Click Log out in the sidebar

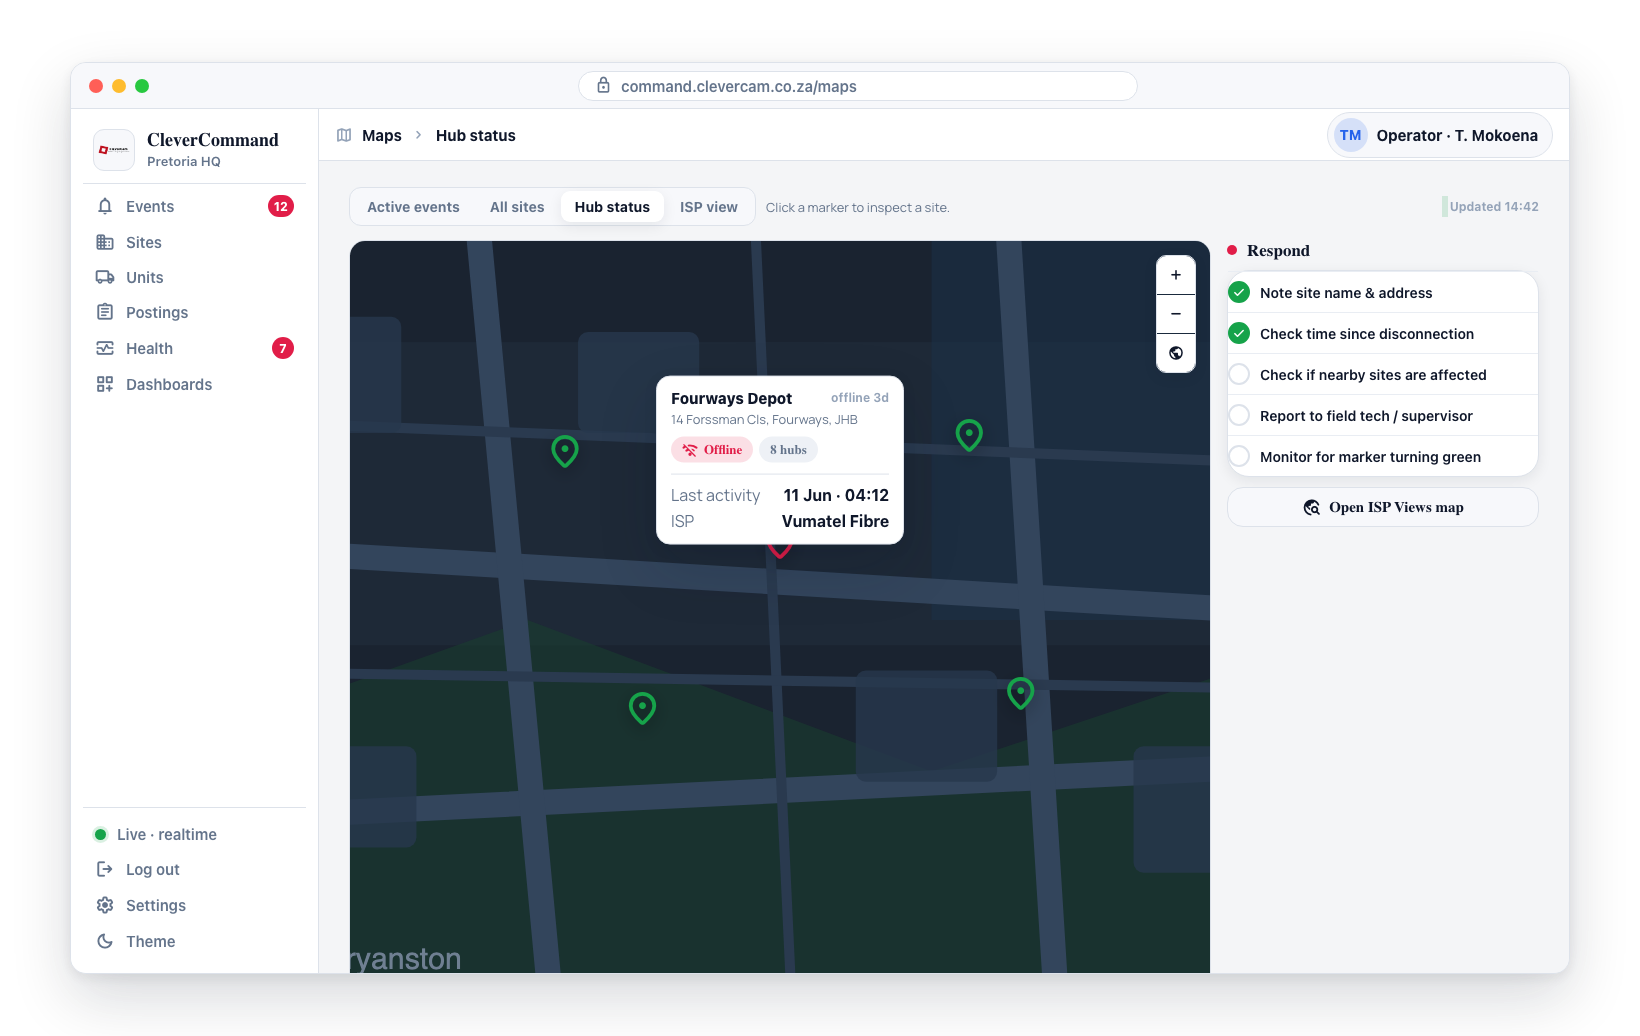(x=194, y=869)
